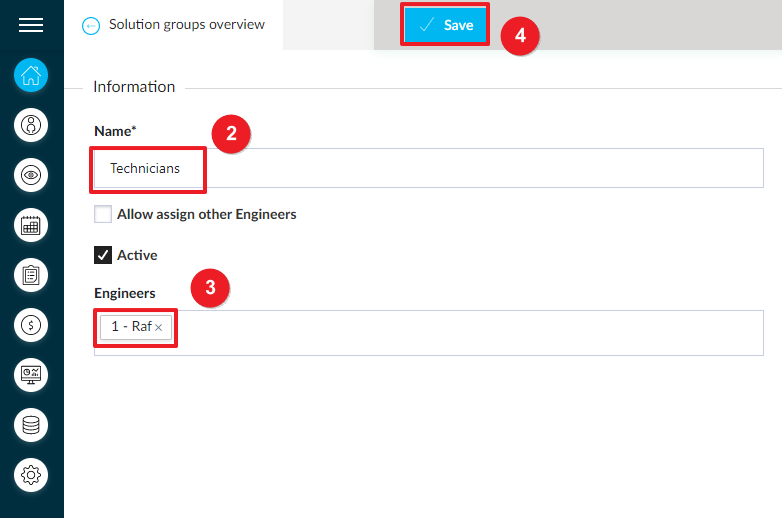Image resolution: width=782 pixels, height=518 pixels.
Task: Uncheck the Active checkbox
Action: click(x=103, y=255)
